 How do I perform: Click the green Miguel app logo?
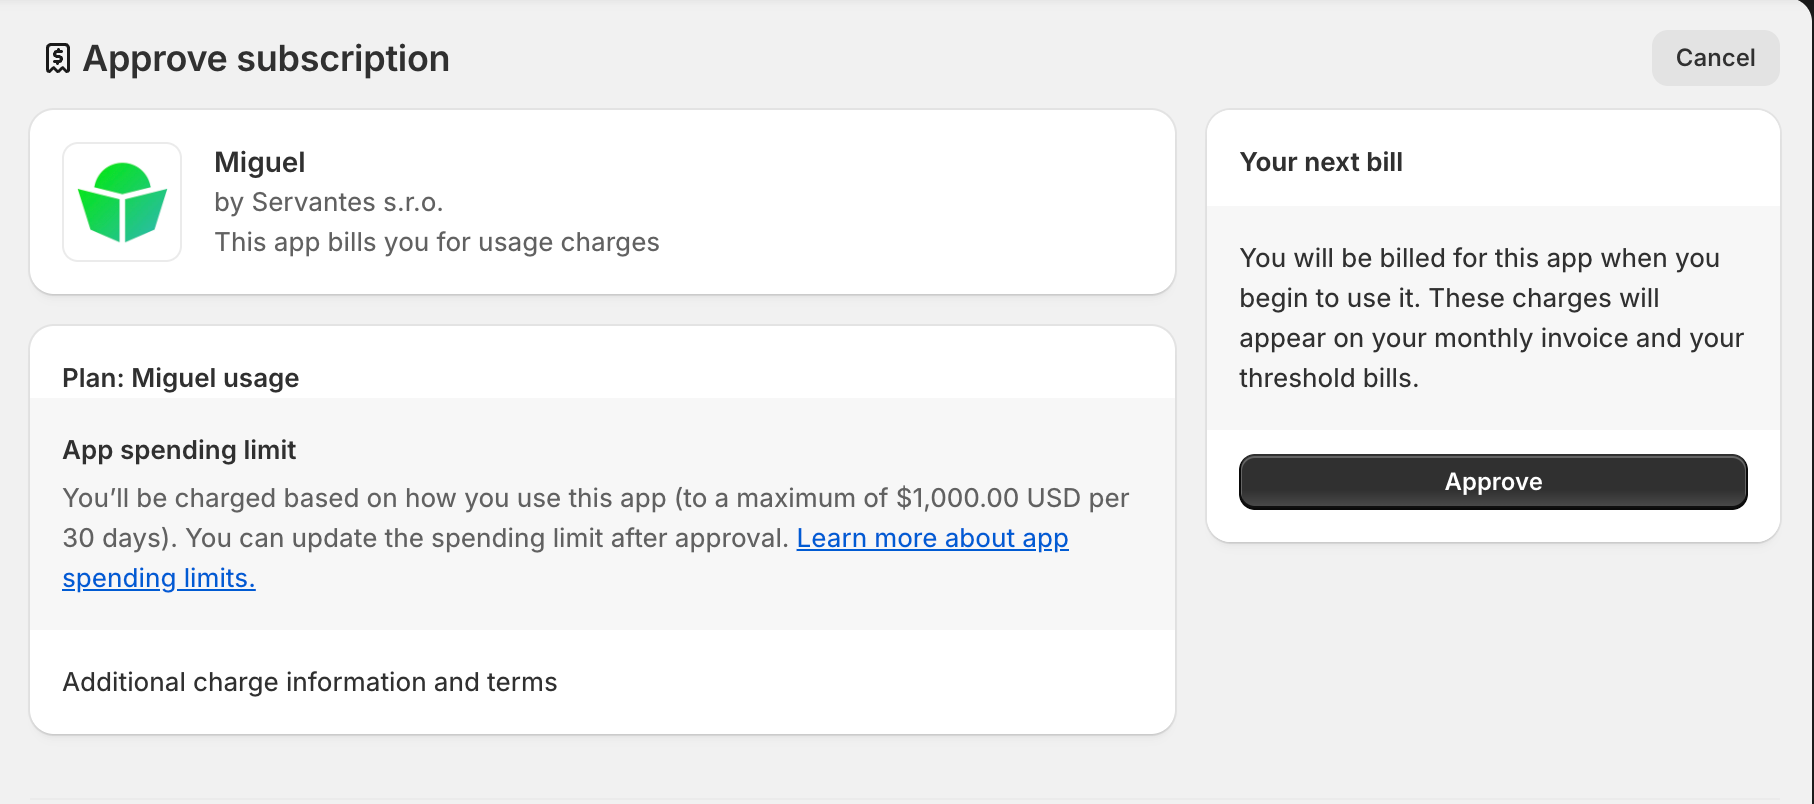click(122, 202)
